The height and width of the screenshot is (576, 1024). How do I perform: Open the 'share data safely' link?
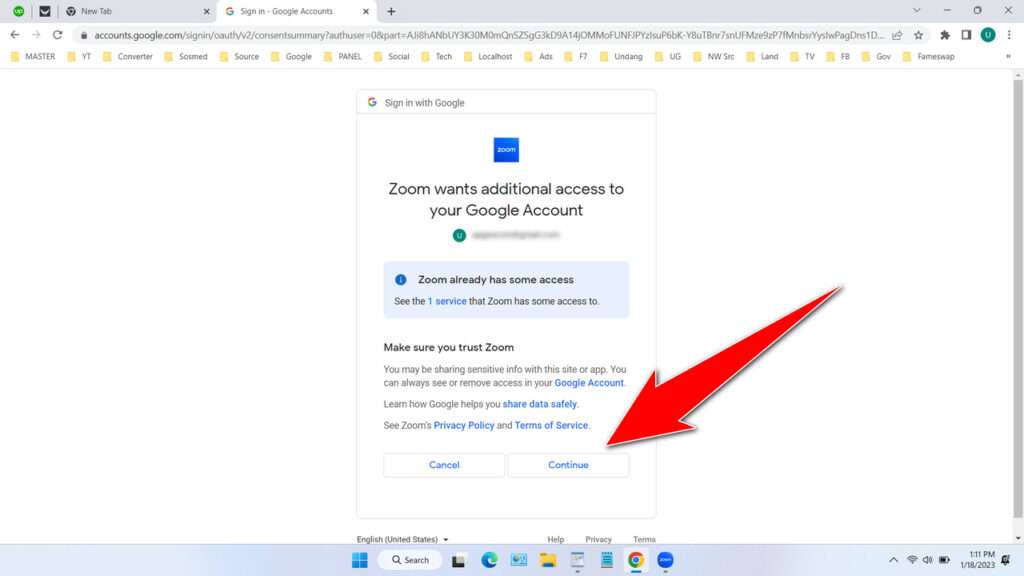click(539, 404)
